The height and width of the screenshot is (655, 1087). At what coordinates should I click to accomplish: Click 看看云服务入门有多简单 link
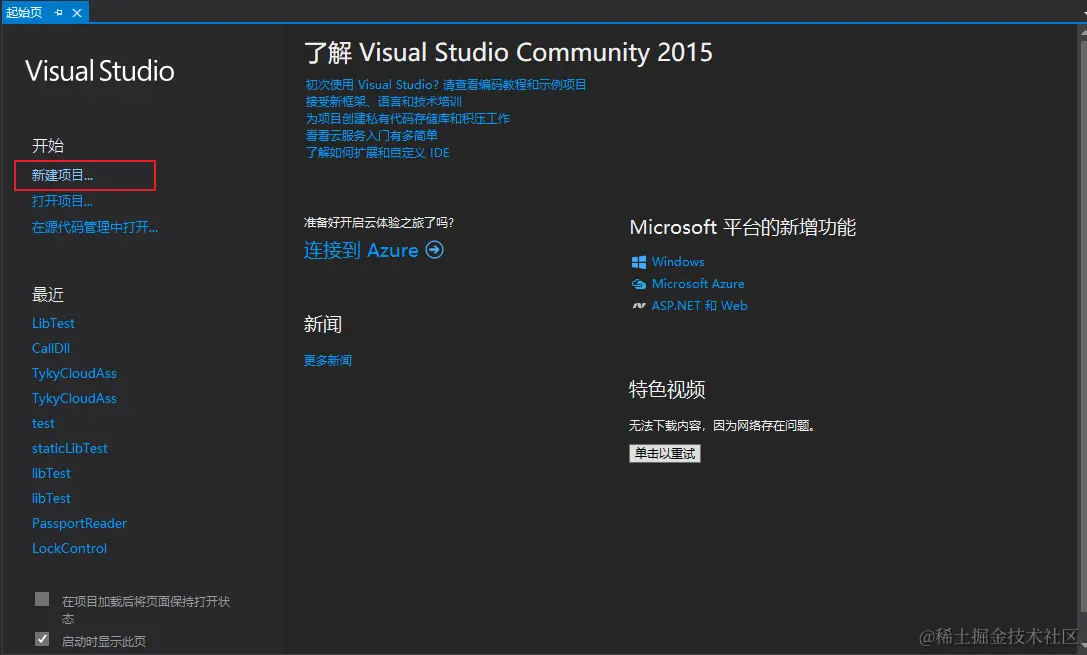tap(372, 135)
